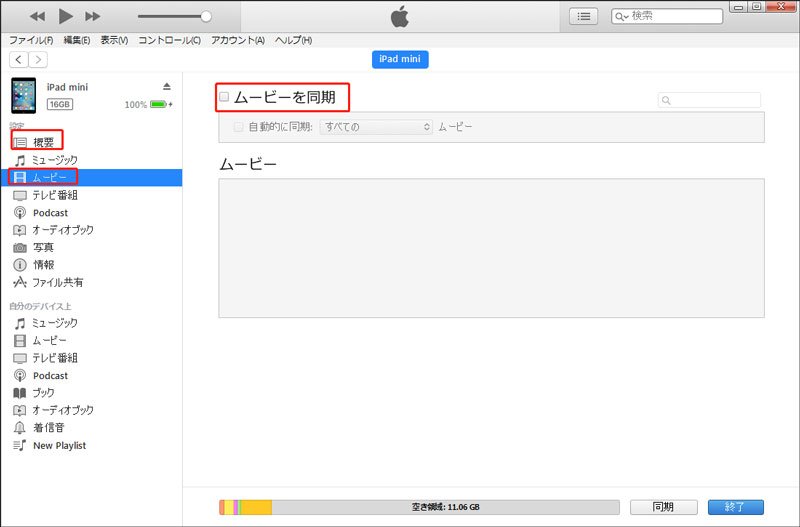The image size is (800, 527).
Task: Click the 終了 button
Action: (736, 507)
